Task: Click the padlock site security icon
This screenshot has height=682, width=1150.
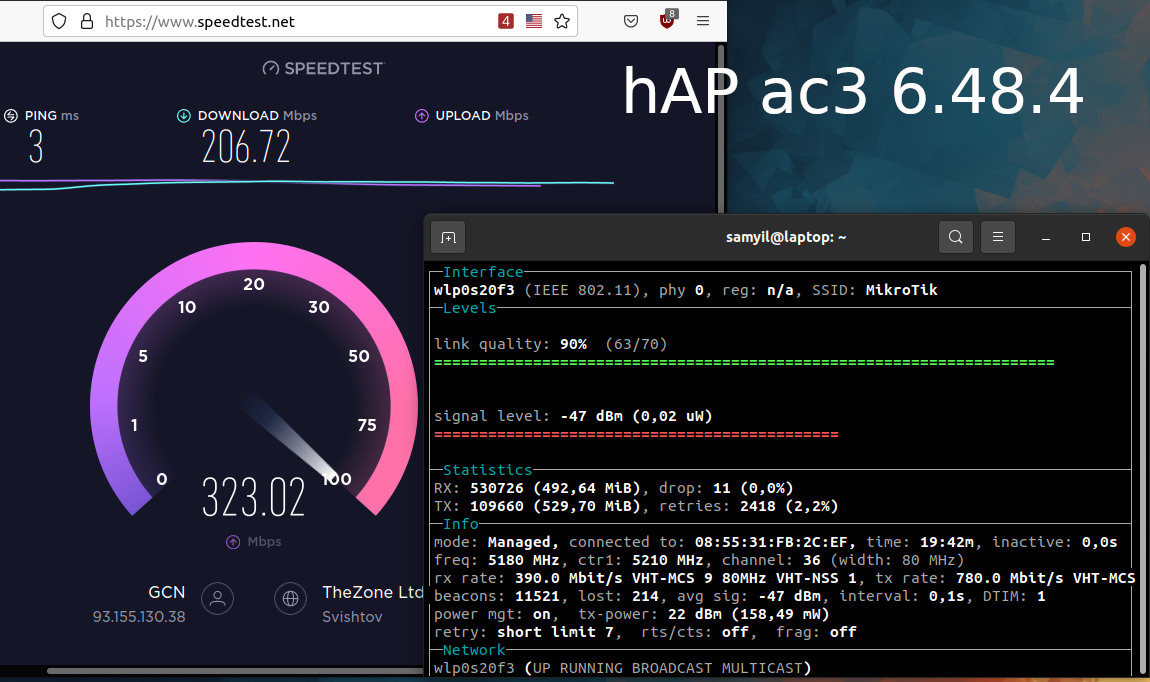Action: pyautogui.click(x=85, y=21)
